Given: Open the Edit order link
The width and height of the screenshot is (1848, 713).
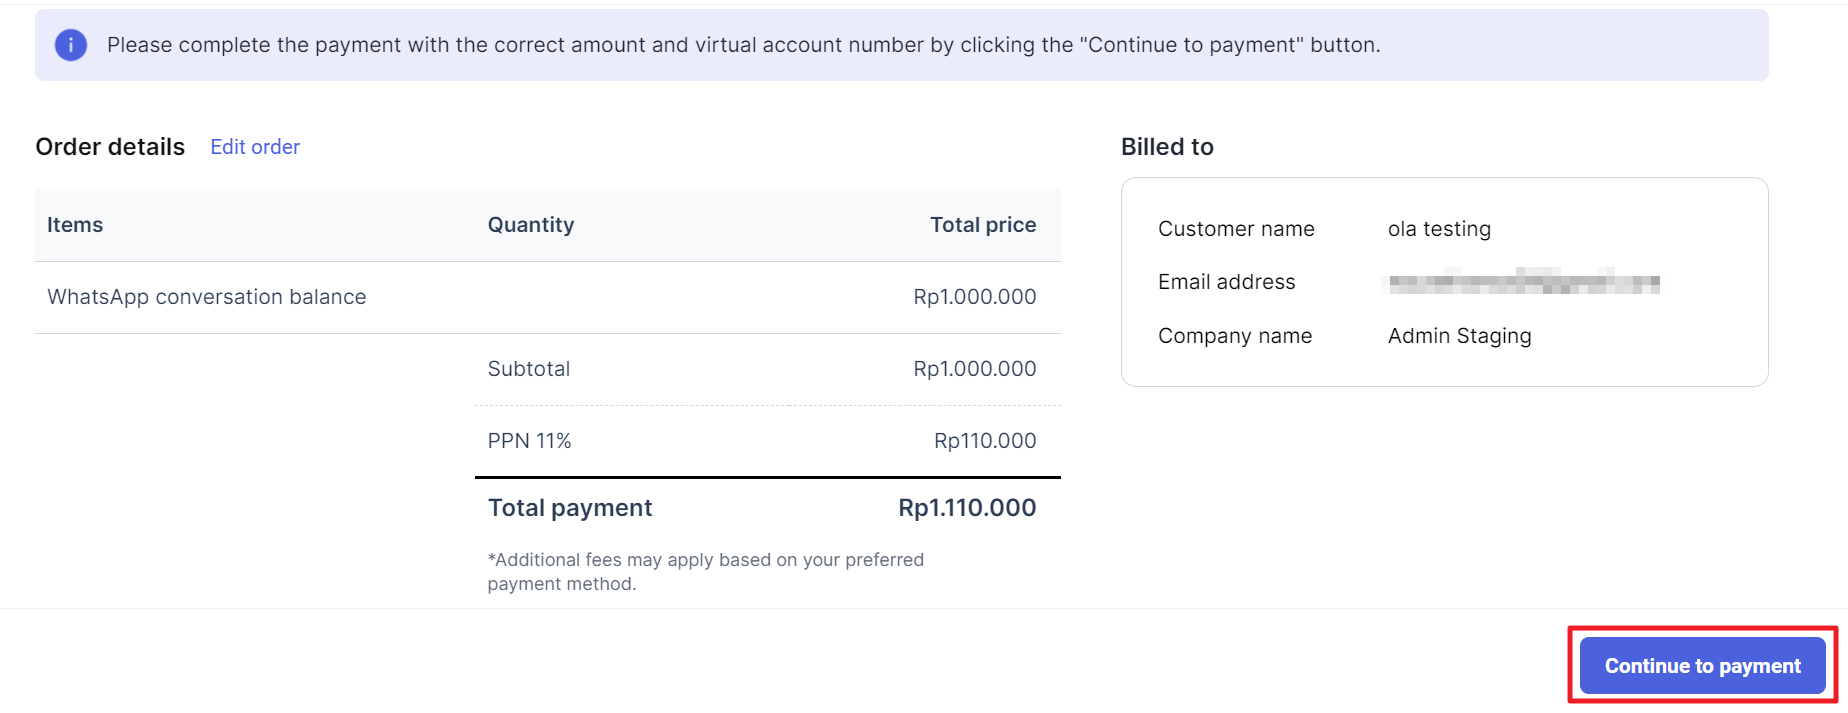Looking at the screenshot, I should coord(255,147).
